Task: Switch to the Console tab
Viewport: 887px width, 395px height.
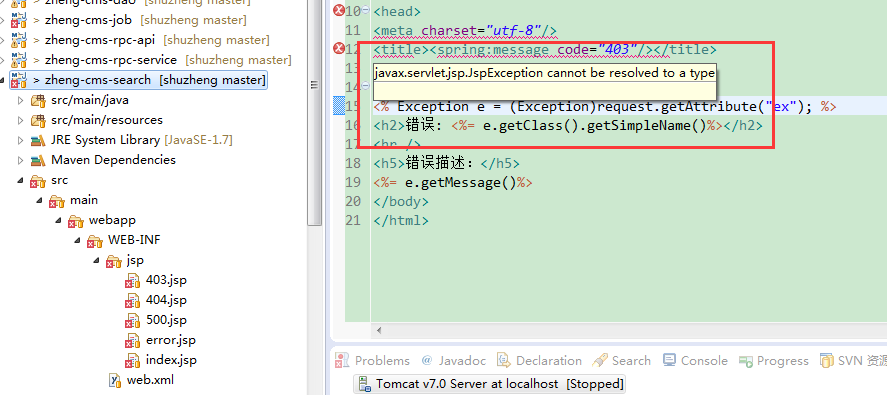Action: [x=695, y=360]
